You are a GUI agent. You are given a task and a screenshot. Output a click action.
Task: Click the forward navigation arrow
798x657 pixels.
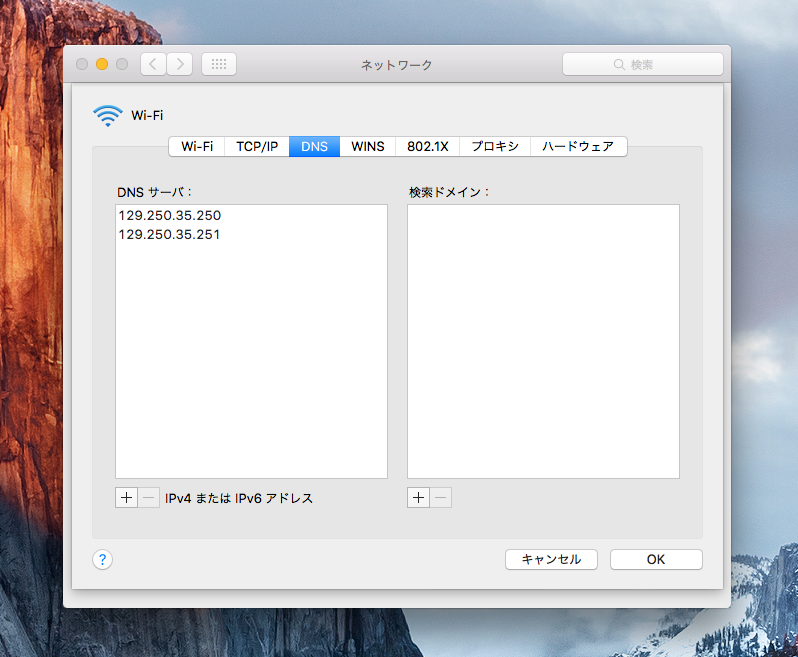[180, 64]
